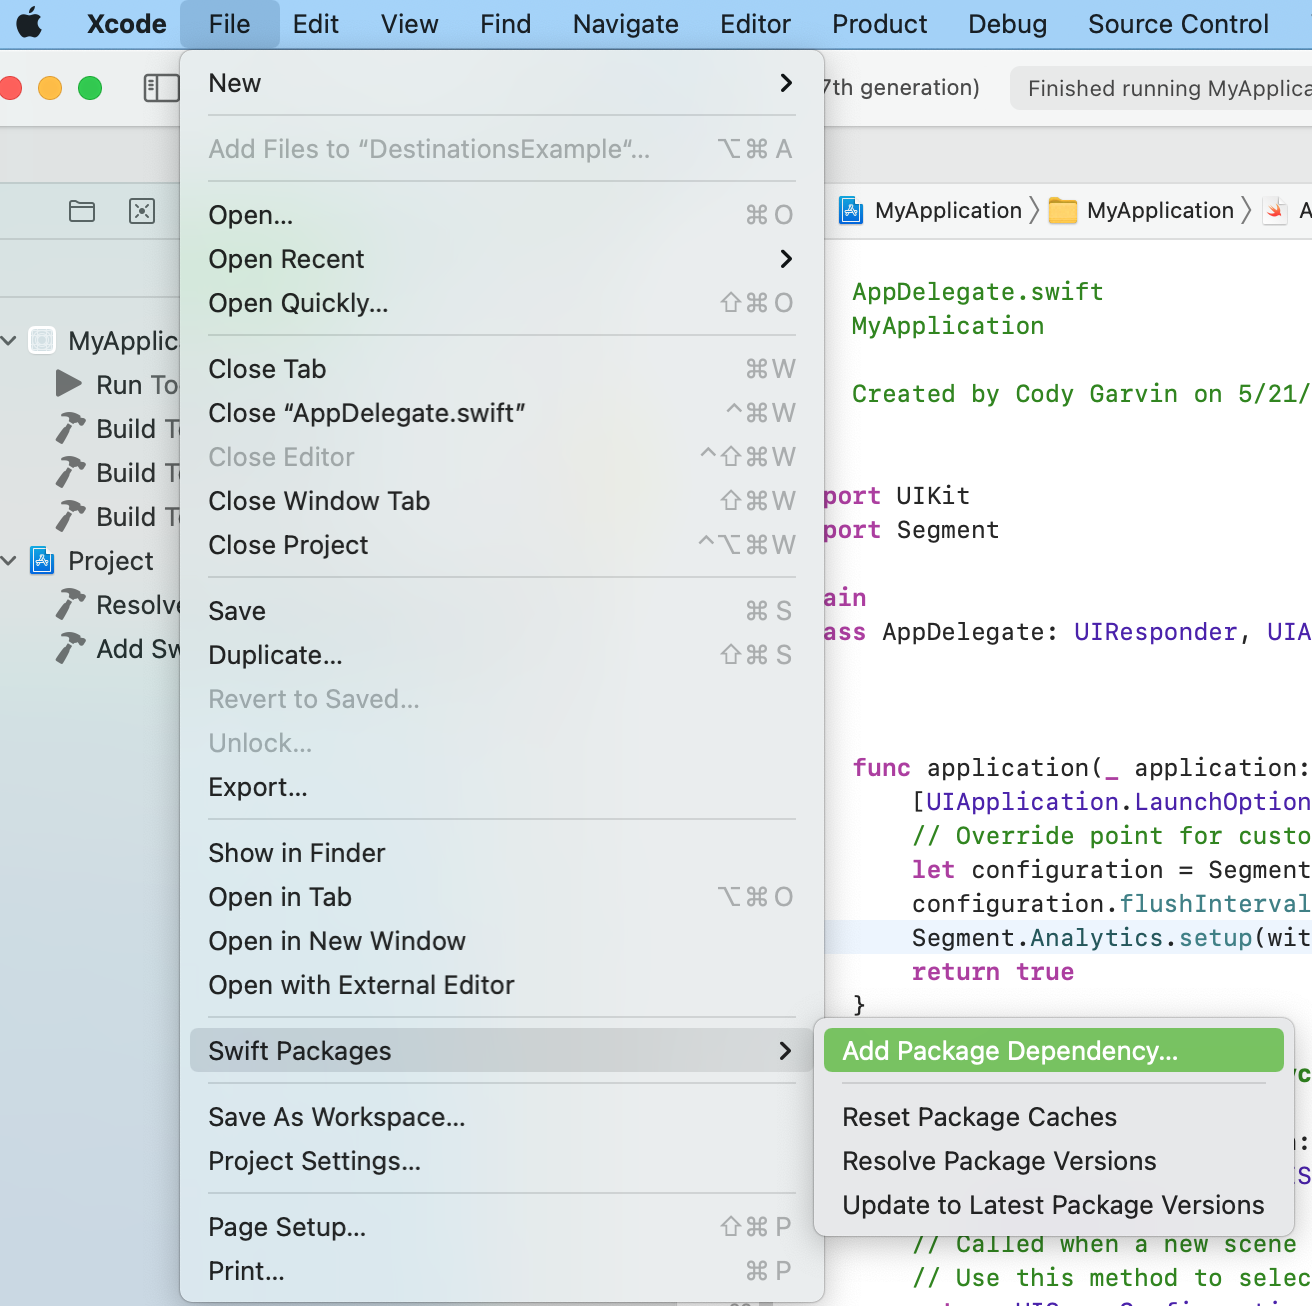Select Open with External Editor
The width and height of the screenshot is (1312, 1306).
point(501,985)
